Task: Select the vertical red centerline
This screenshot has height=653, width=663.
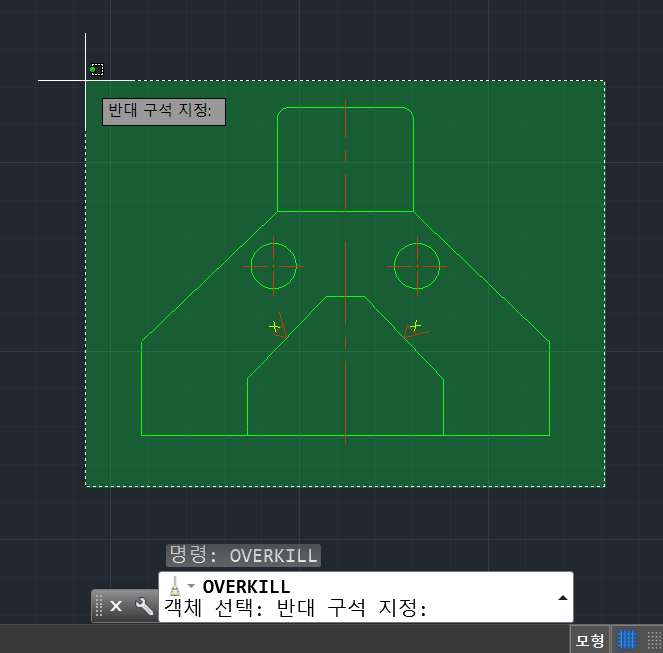Action: click(x=345, y=272)
